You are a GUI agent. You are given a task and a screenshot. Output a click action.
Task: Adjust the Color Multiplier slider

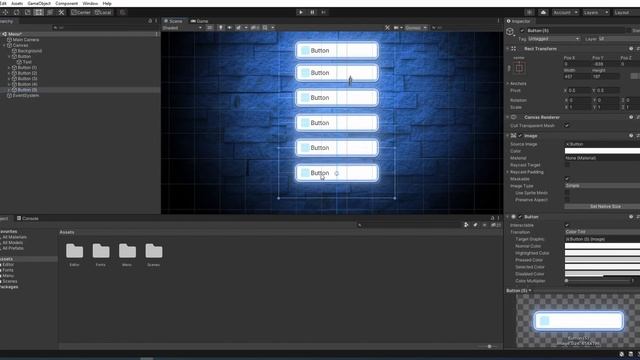[598, 281]
